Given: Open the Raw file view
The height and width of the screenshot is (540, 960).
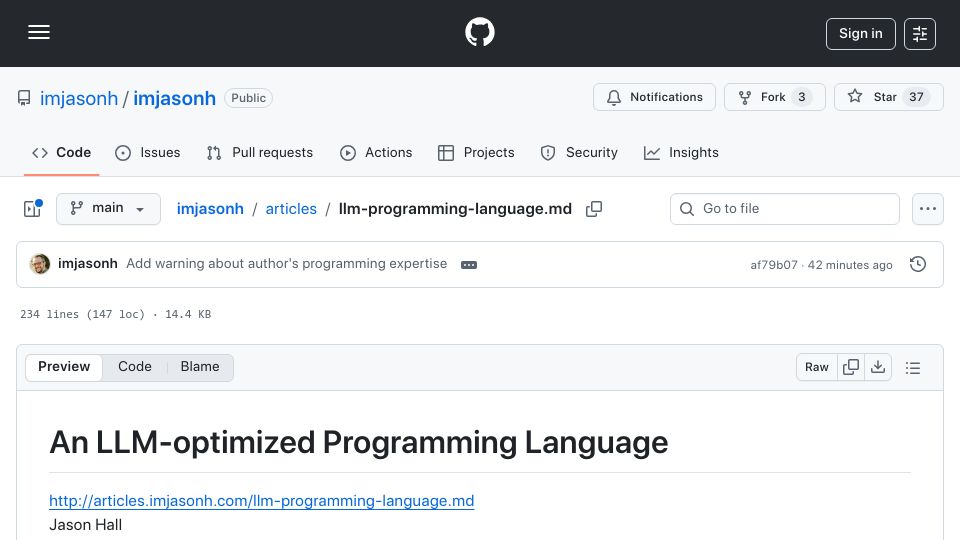Looking at the screenshot, I should click(x=817, y=367).
